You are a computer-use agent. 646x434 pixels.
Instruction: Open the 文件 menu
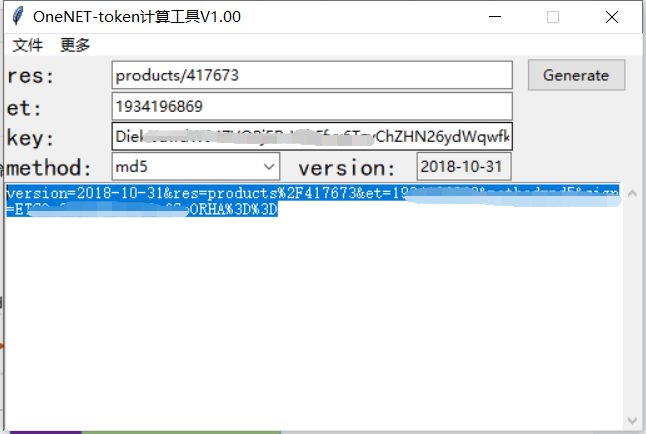pyautogui.click(x=28, y=45)
